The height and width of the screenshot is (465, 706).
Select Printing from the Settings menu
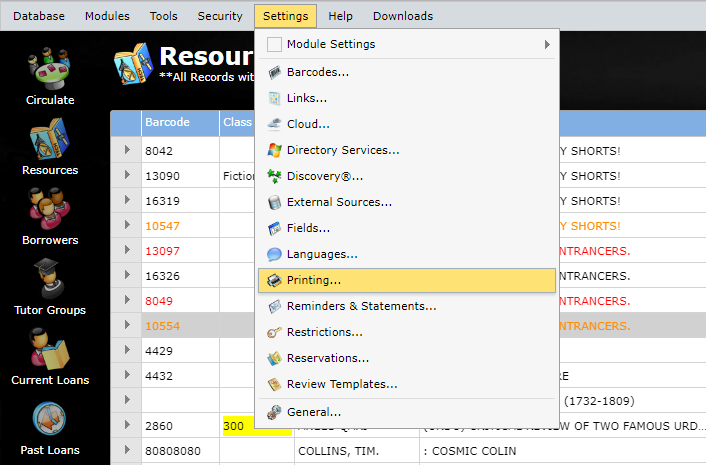[313, 280]
